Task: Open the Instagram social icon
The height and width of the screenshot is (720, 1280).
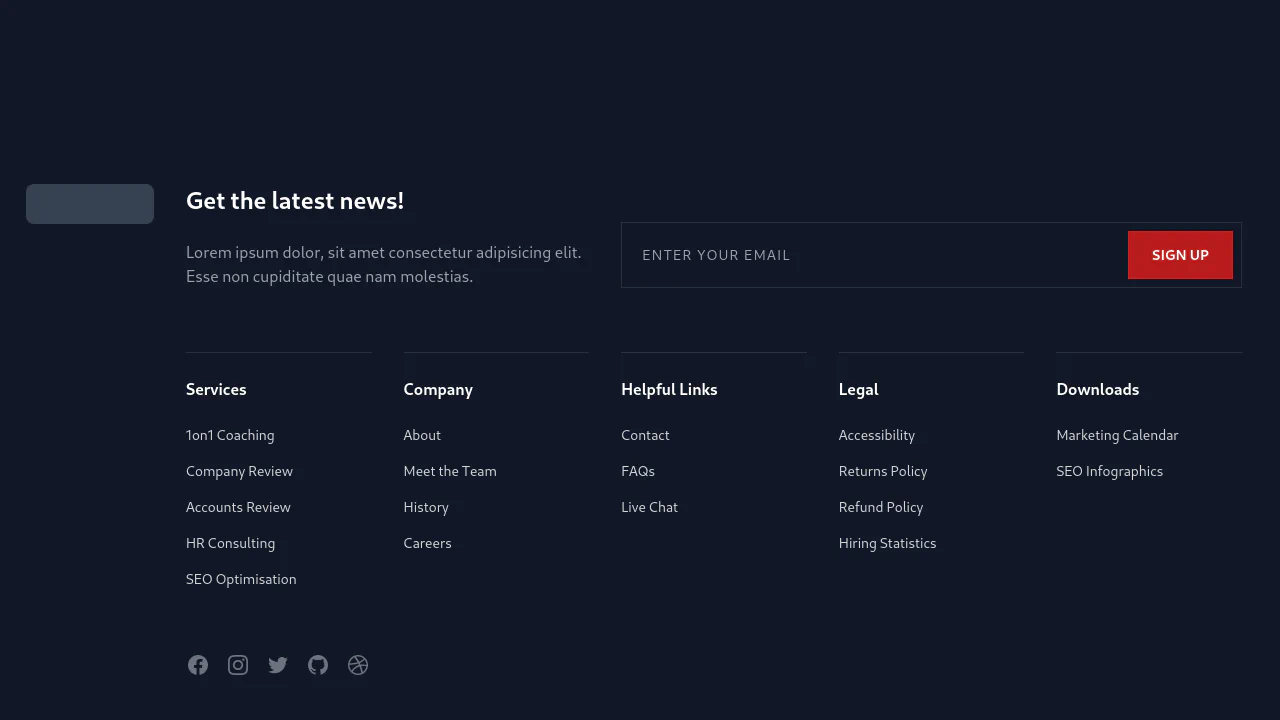Action: click(x=238, y=665)
